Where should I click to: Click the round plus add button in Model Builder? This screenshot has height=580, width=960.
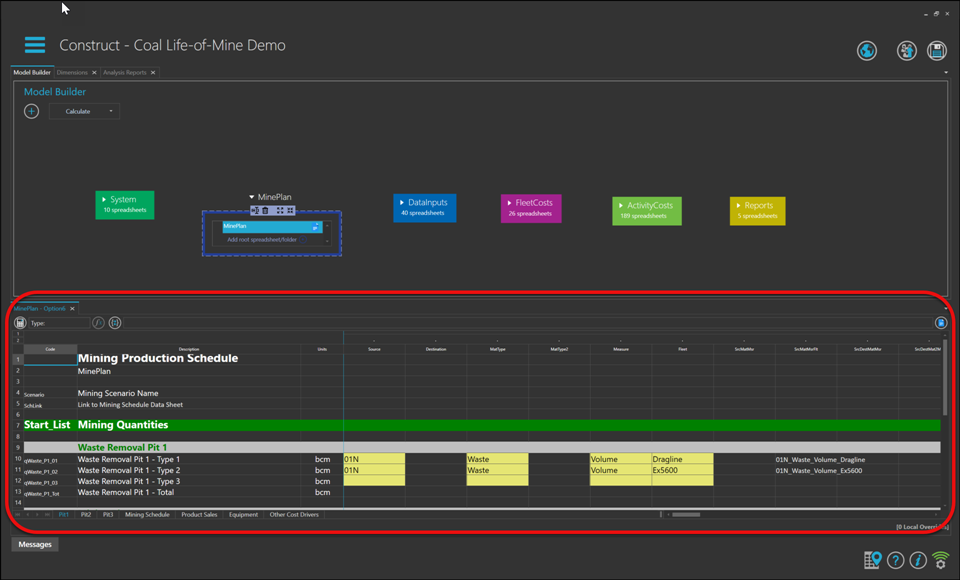pos(31,111)
